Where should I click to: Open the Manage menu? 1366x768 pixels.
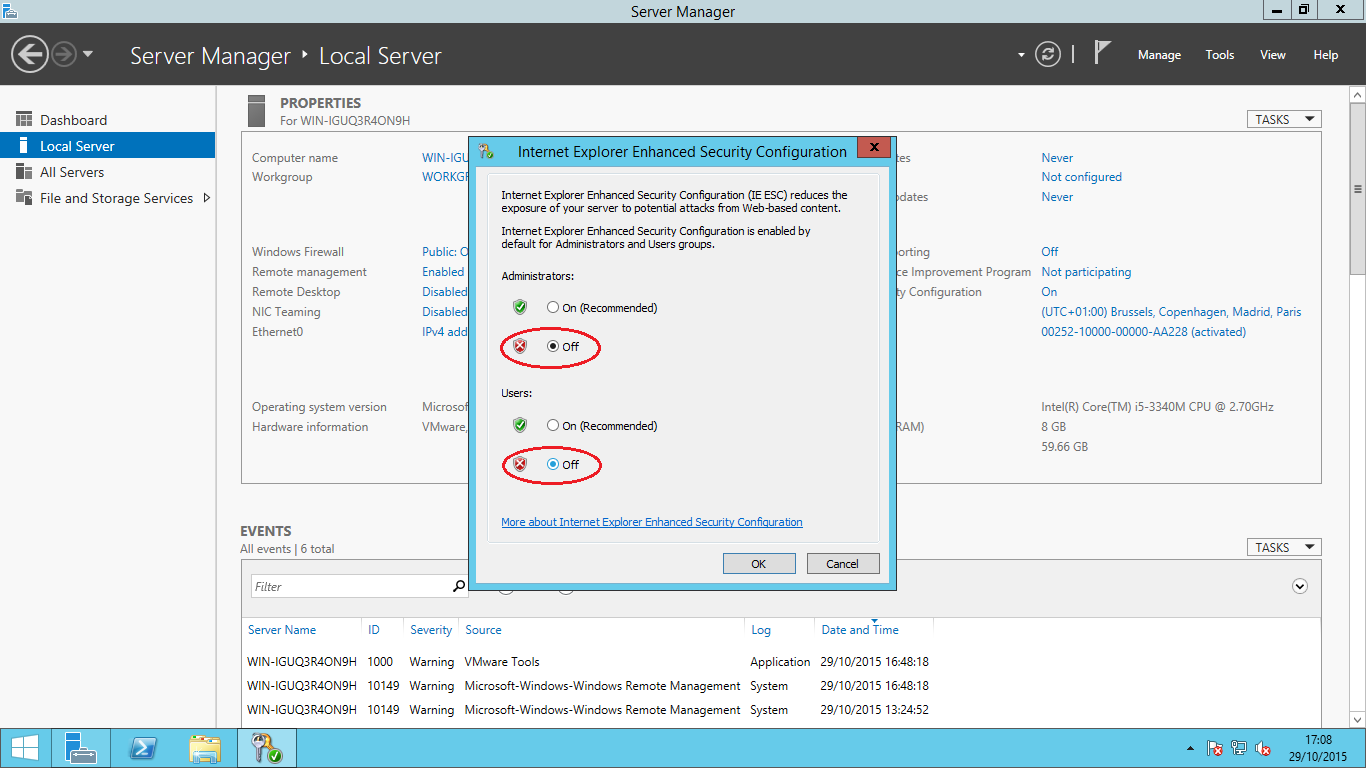(x=1159, y=55)
